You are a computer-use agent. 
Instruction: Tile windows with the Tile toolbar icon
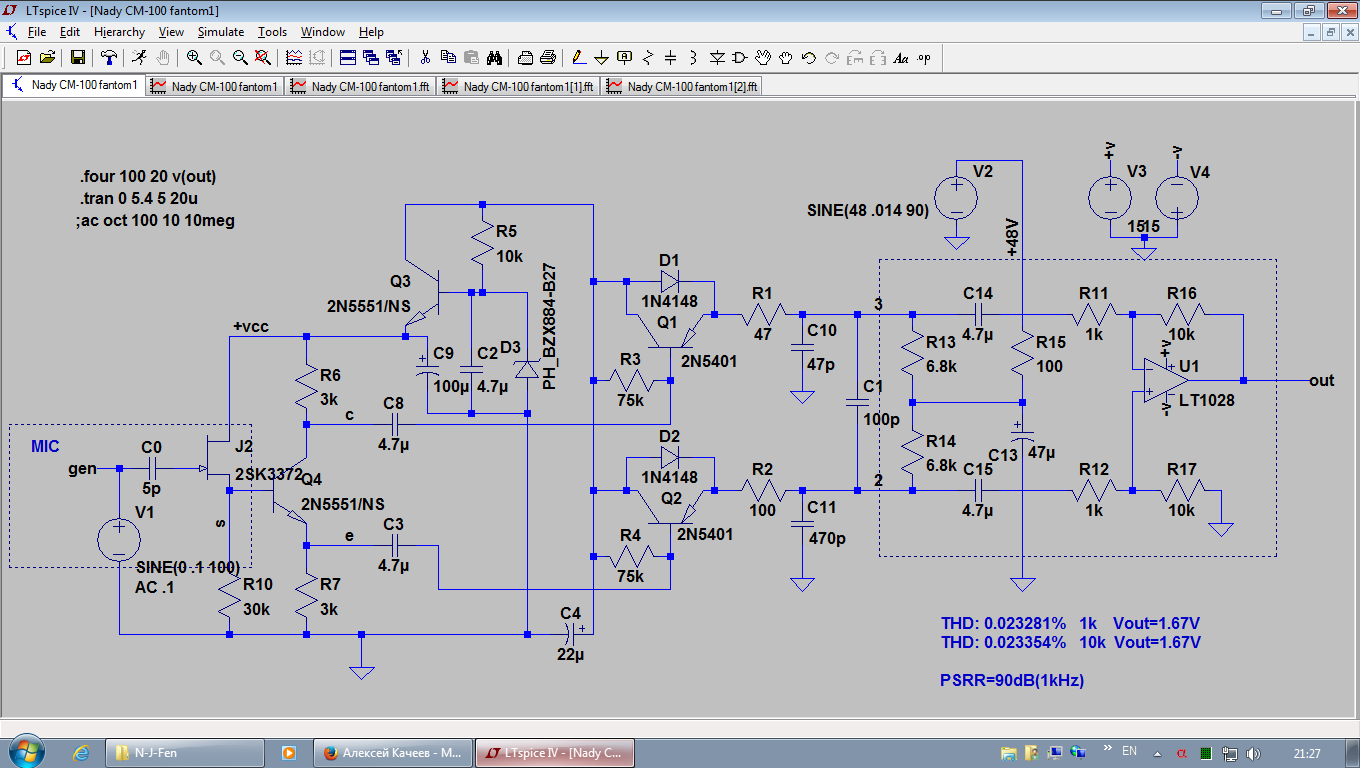tap(348, 57)
